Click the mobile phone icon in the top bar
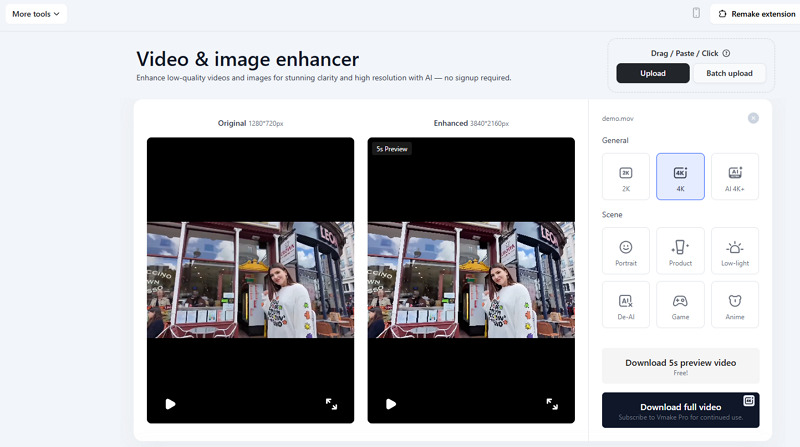Viewport: 800px width, 447px height. coord(696,13)
